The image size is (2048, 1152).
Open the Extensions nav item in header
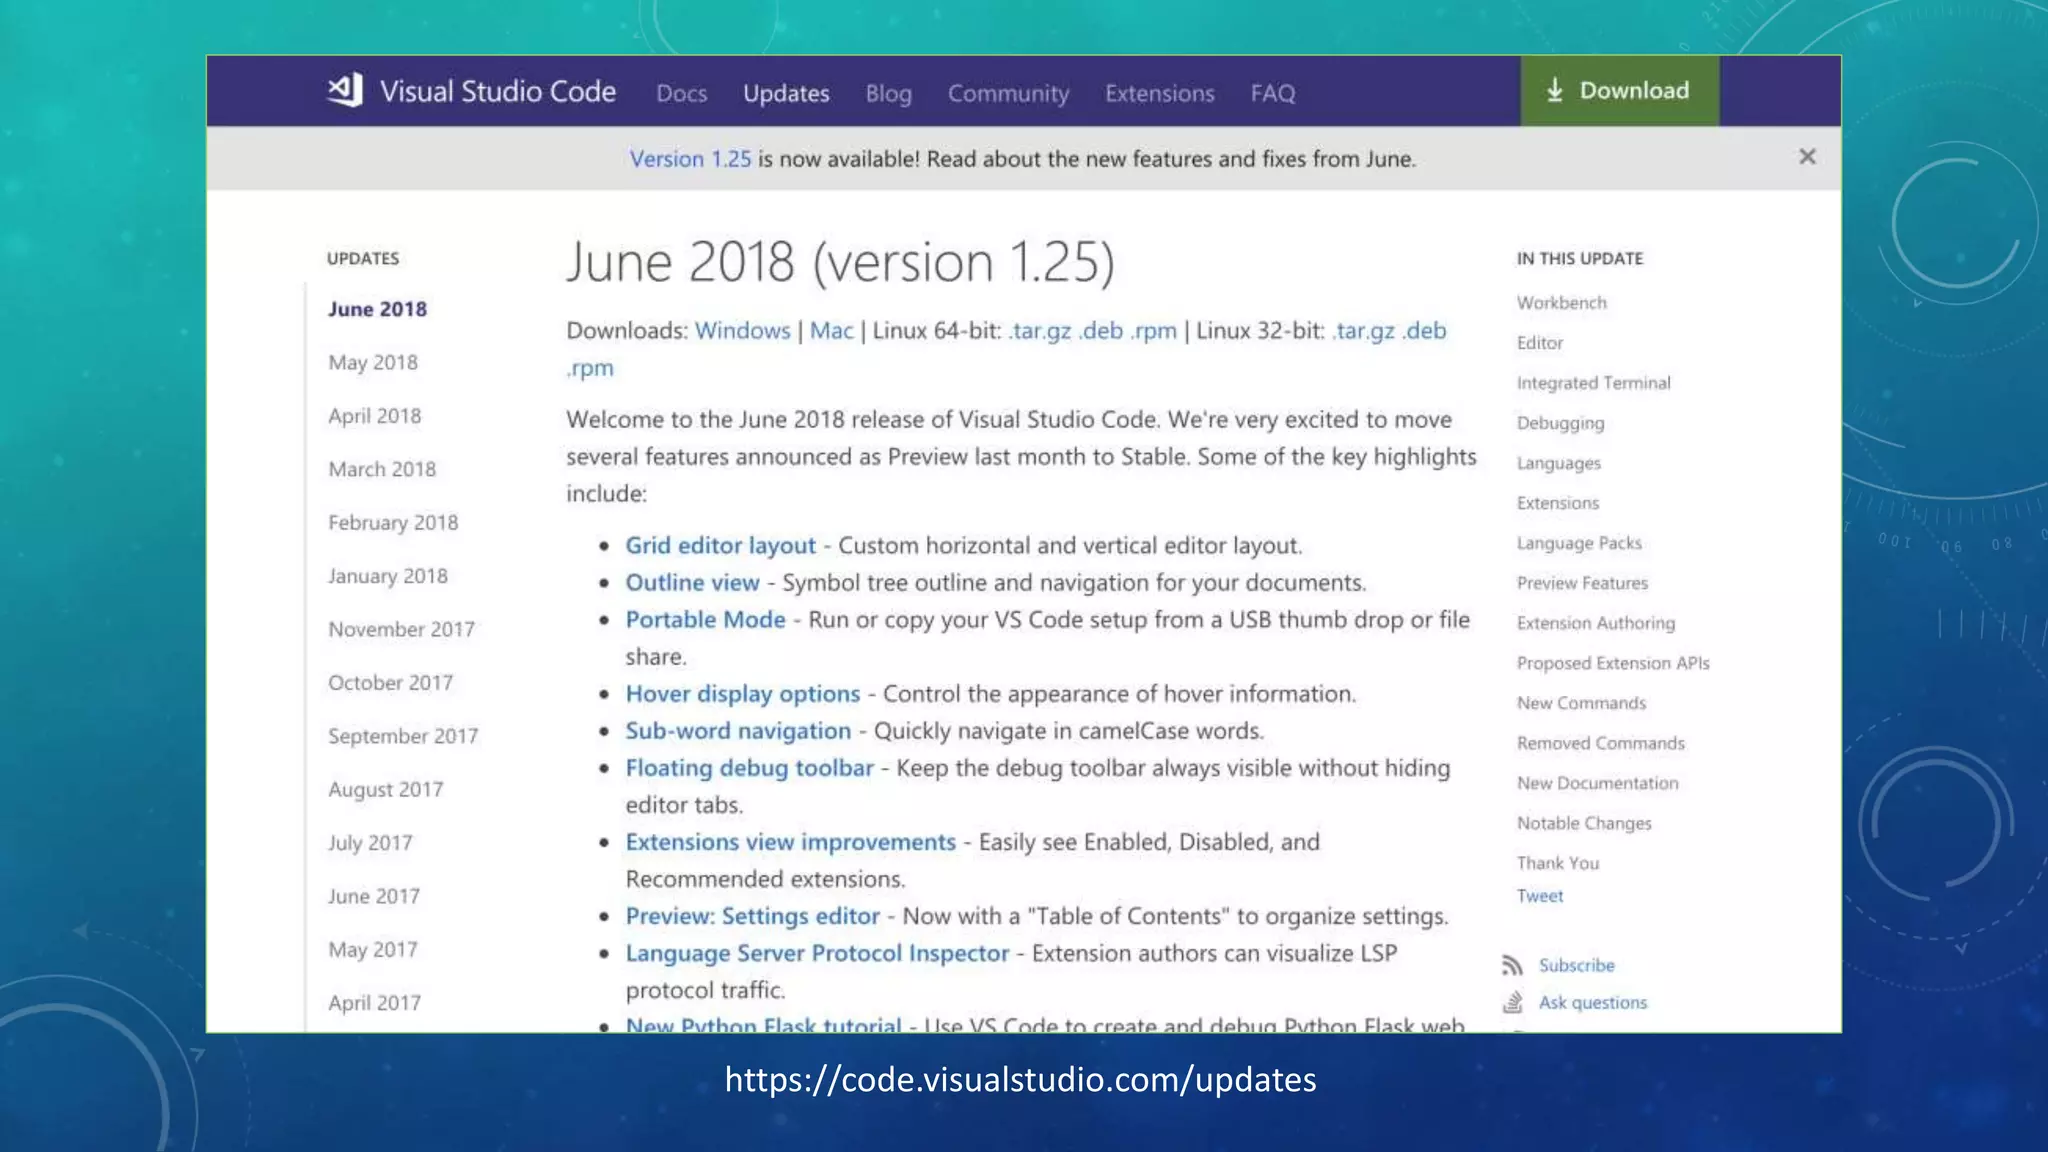[1159, 93]
